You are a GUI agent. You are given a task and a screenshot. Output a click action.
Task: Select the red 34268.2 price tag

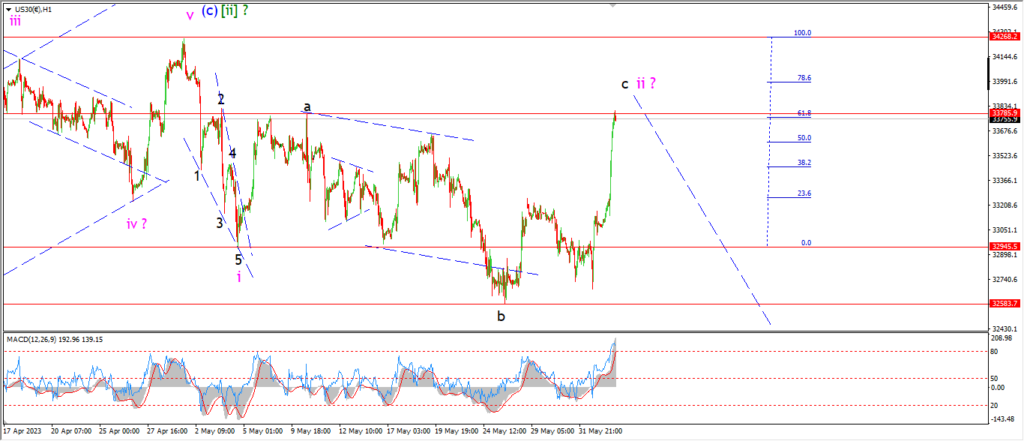pos(1004,36)
